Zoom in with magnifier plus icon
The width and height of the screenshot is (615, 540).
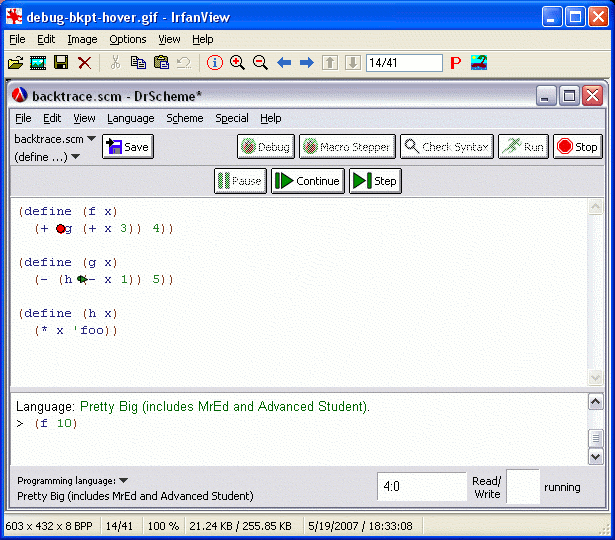[x=237, y=63]
